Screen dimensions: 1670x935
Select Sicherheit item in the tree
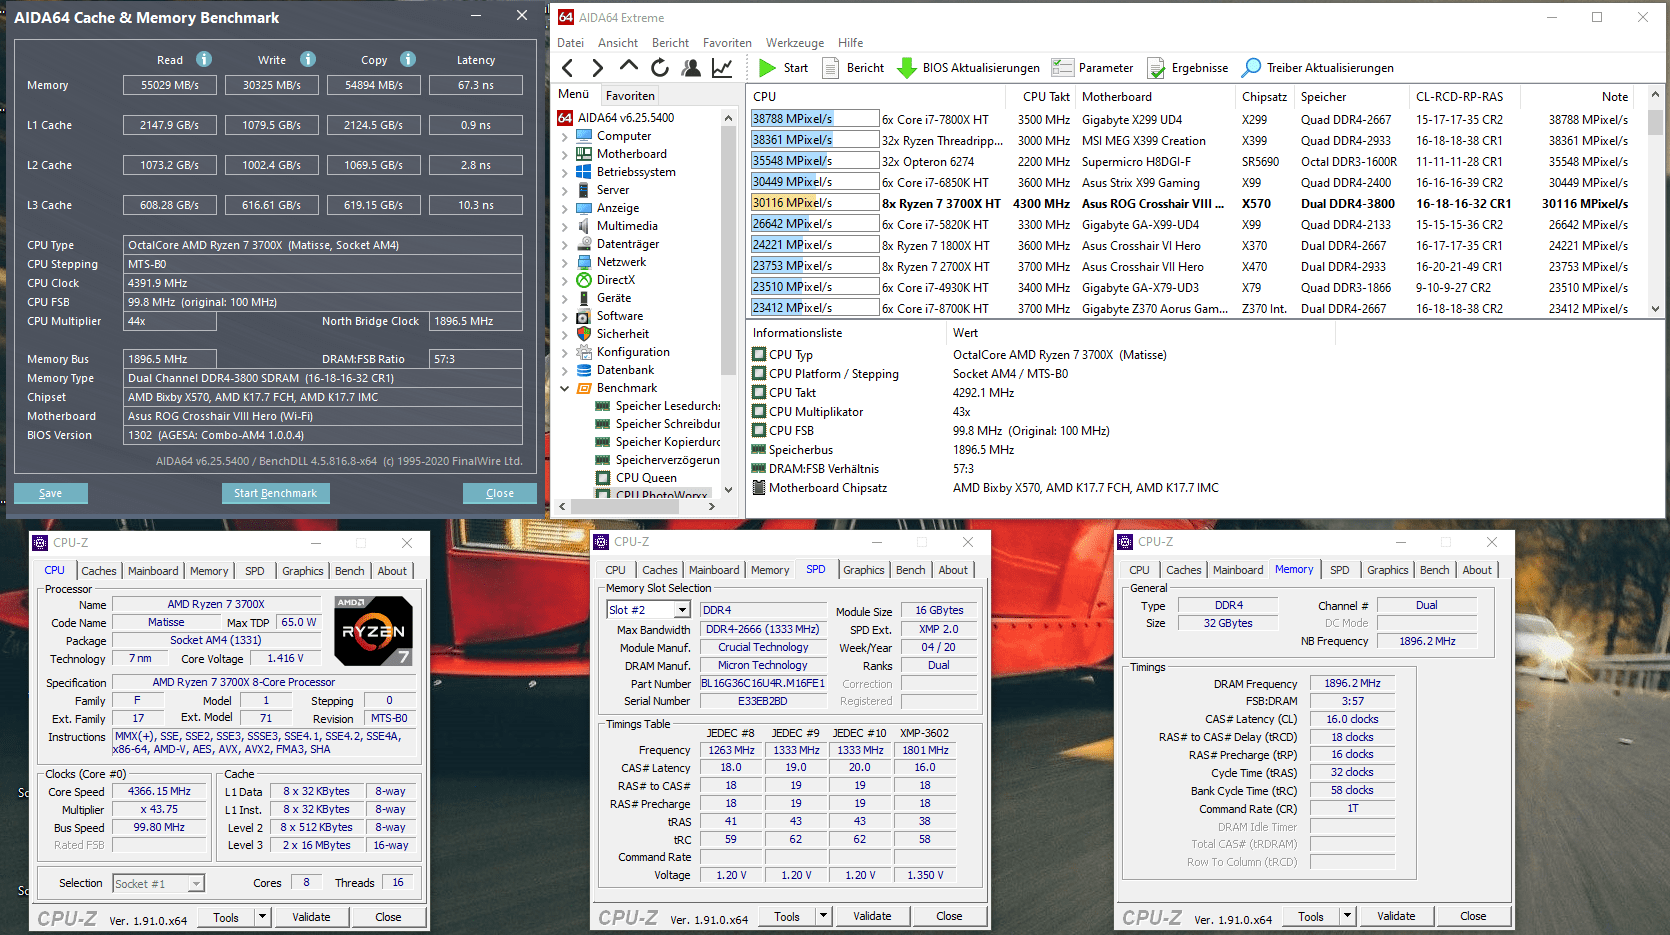(x=622, y=334)
